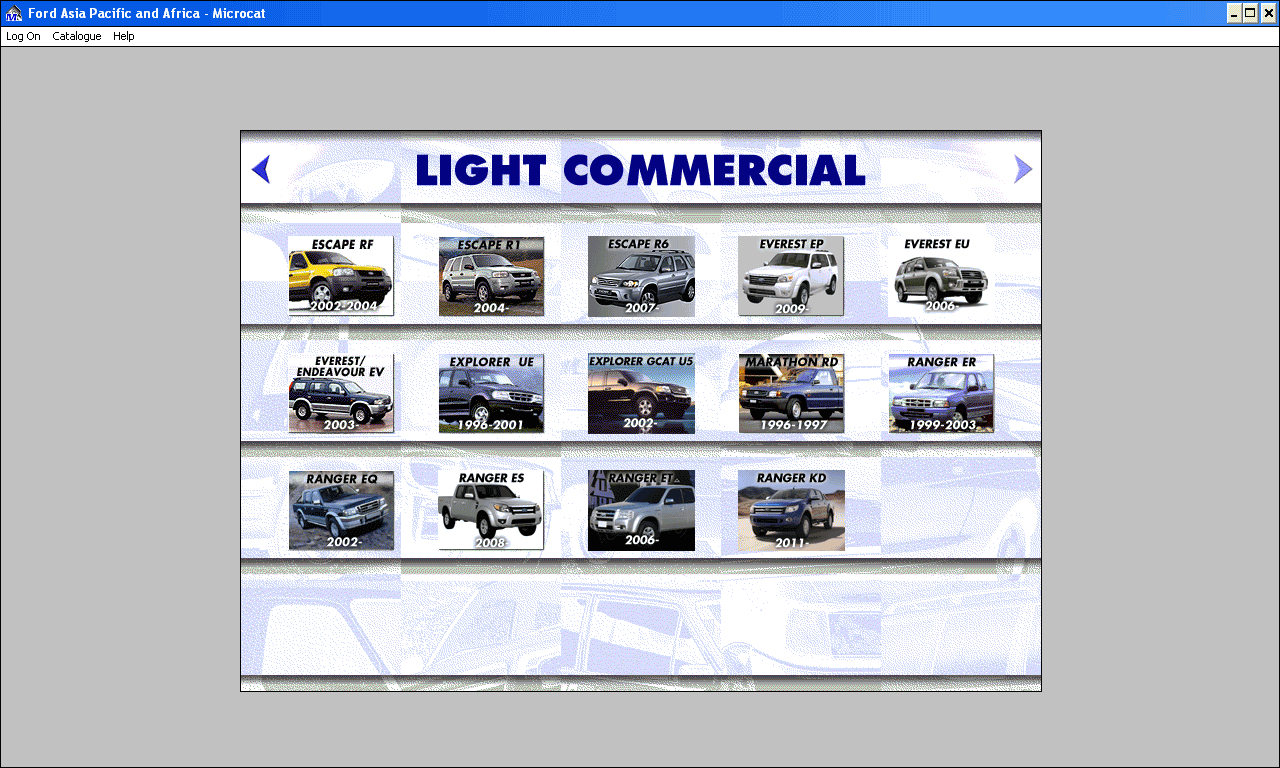Screen dimensions: 1280x768
Task: Select the ESCAPE RF 2002-2004 vehicle
Action: (341, 276)
